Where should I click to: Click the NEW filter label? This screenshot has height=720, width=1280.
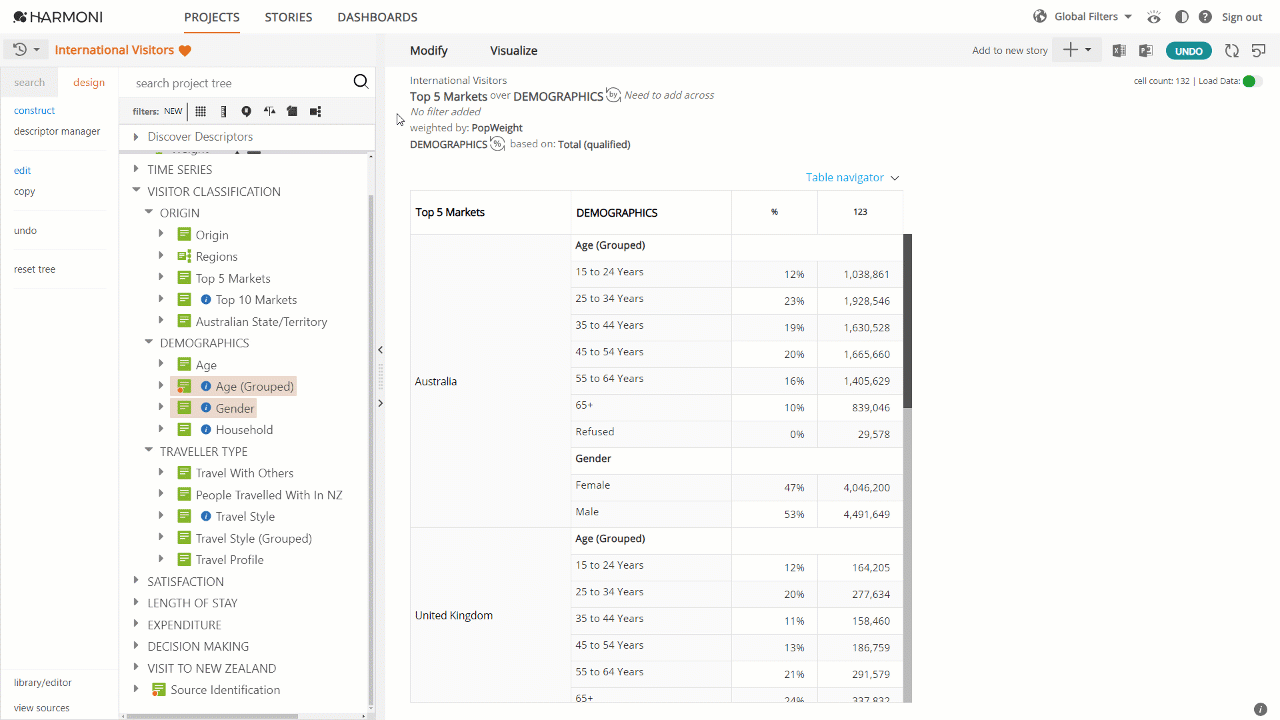174,112
